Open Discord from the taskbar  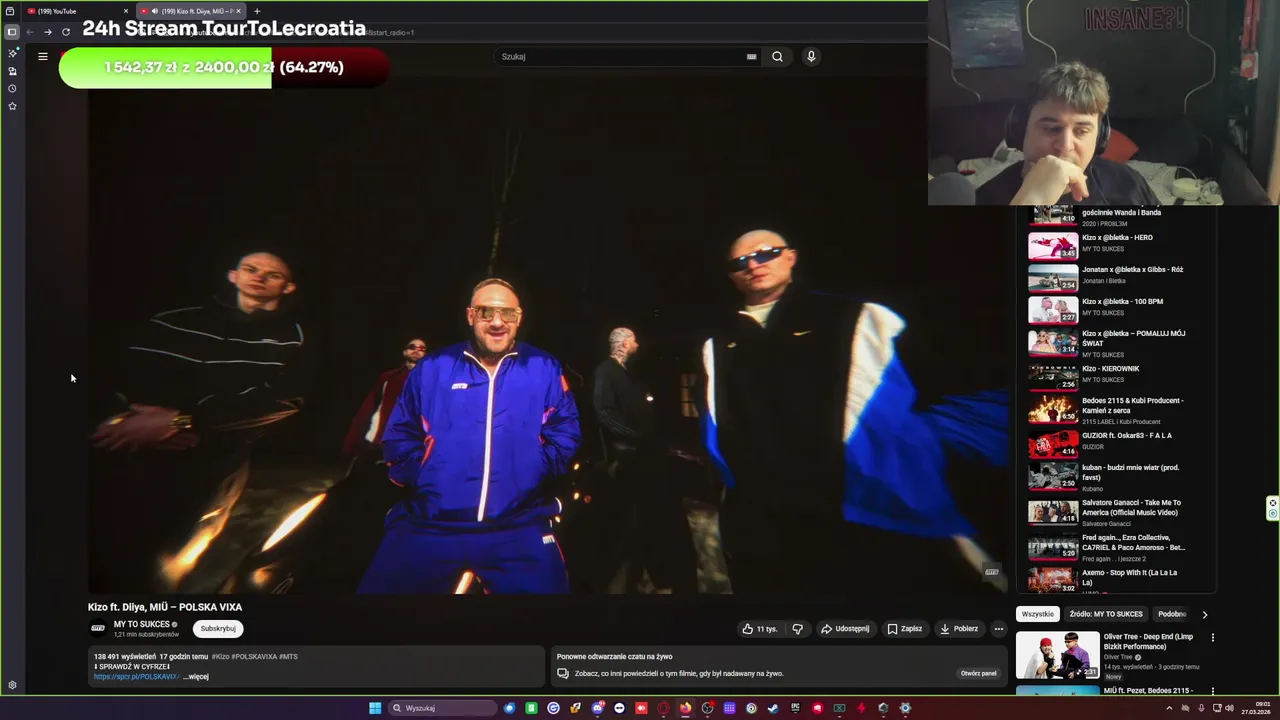click(597, 708)
